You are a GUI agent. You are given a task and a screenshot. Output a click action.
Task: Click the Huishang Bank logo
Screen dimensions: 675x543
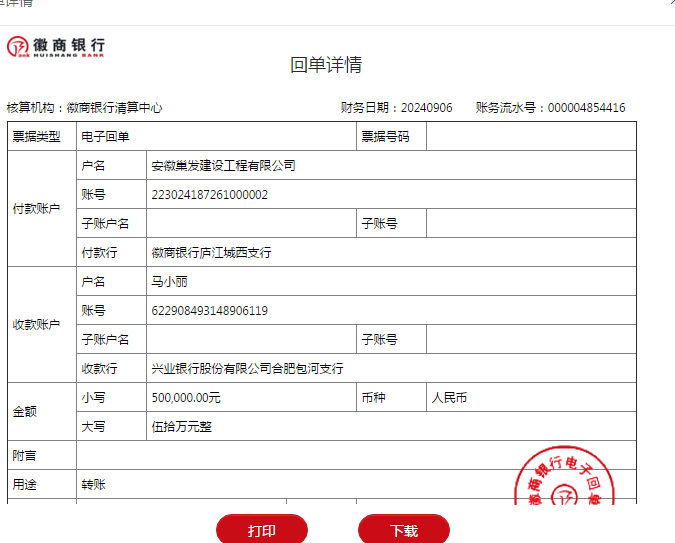[56, 46]
